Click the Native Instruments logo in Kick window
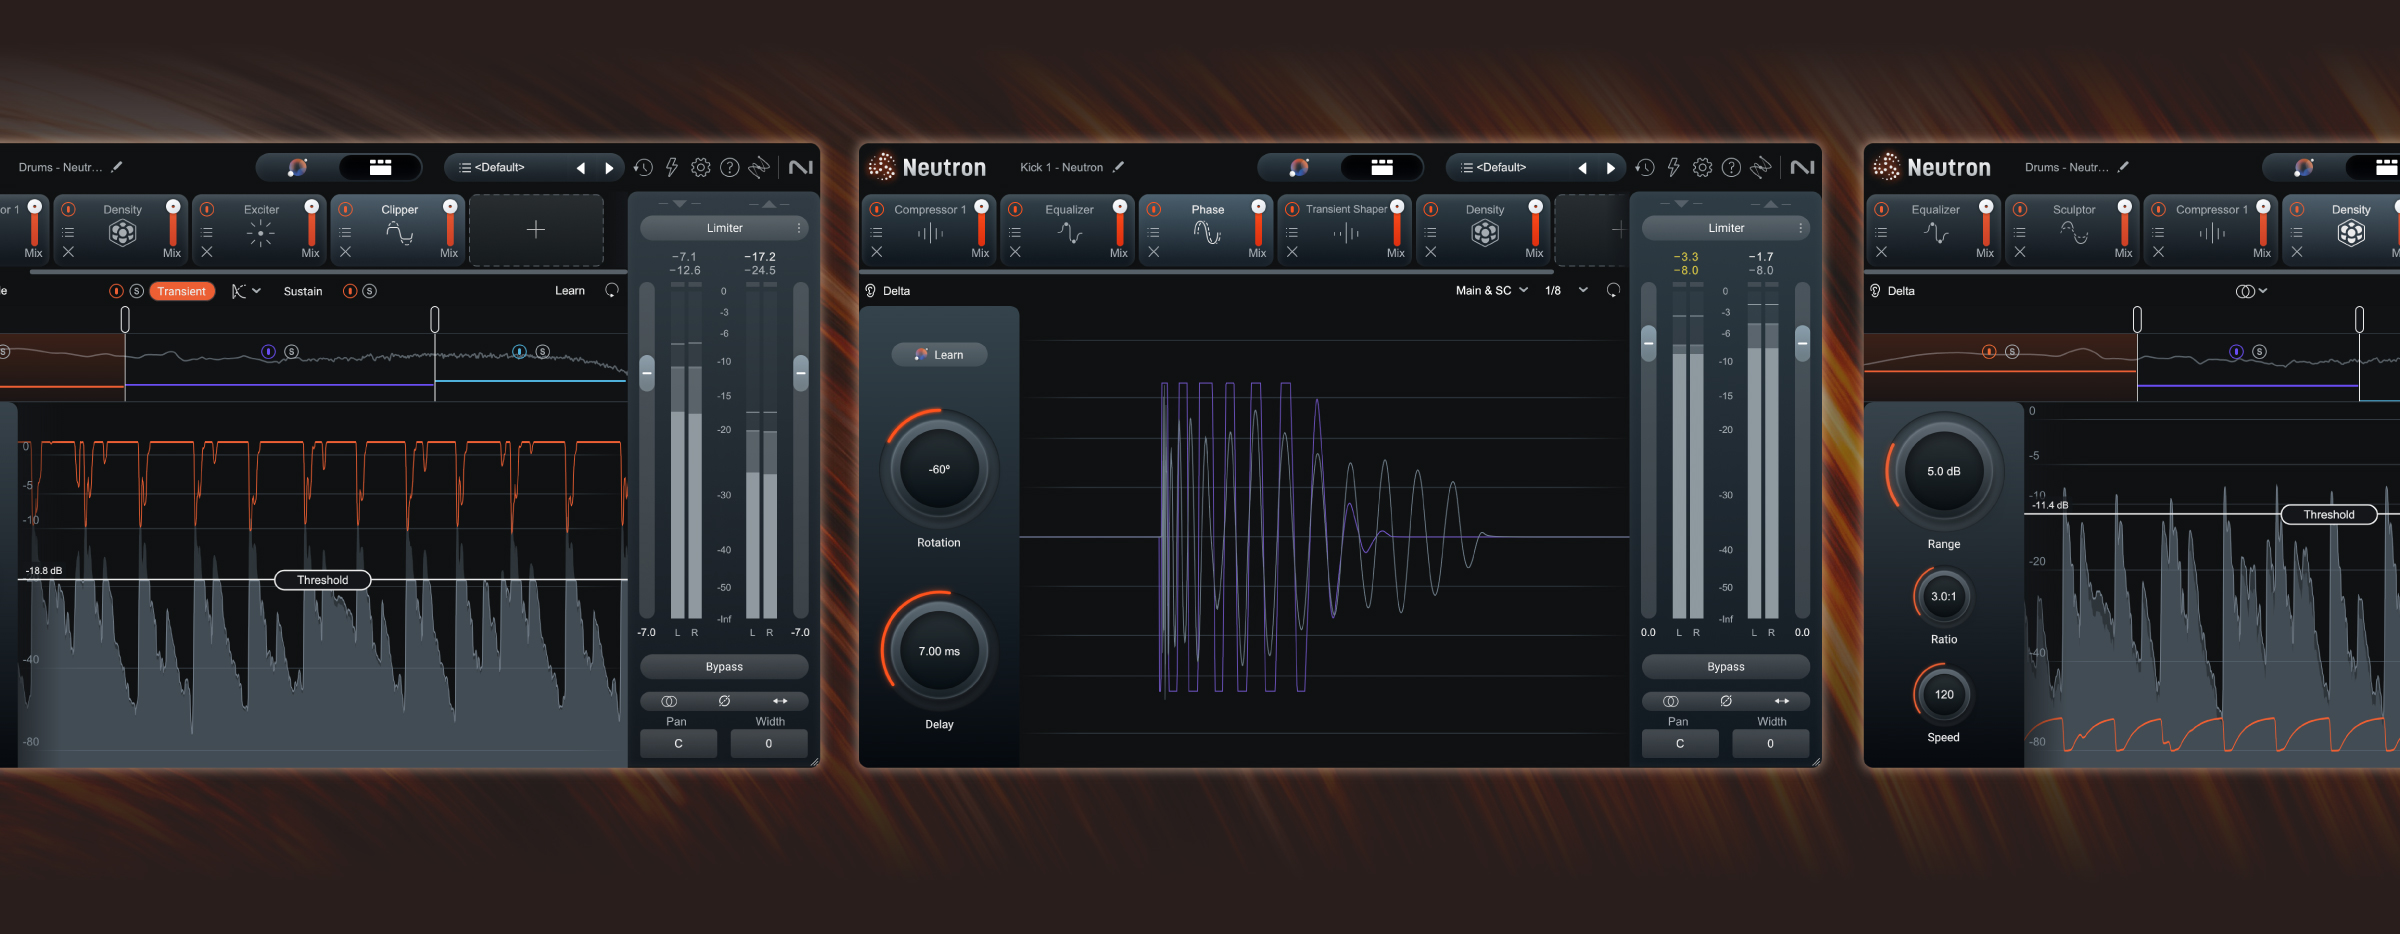The image size is (2400, 934). pos(1802,167)
